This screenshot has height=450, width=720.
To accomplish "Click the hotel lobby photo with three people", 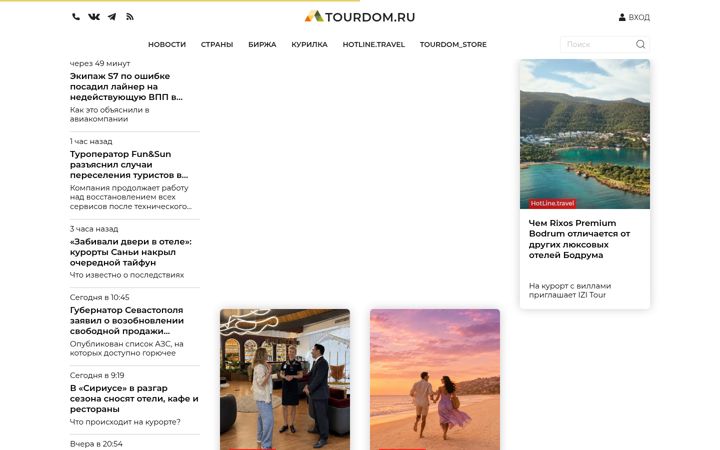I will tap(285, 379).
